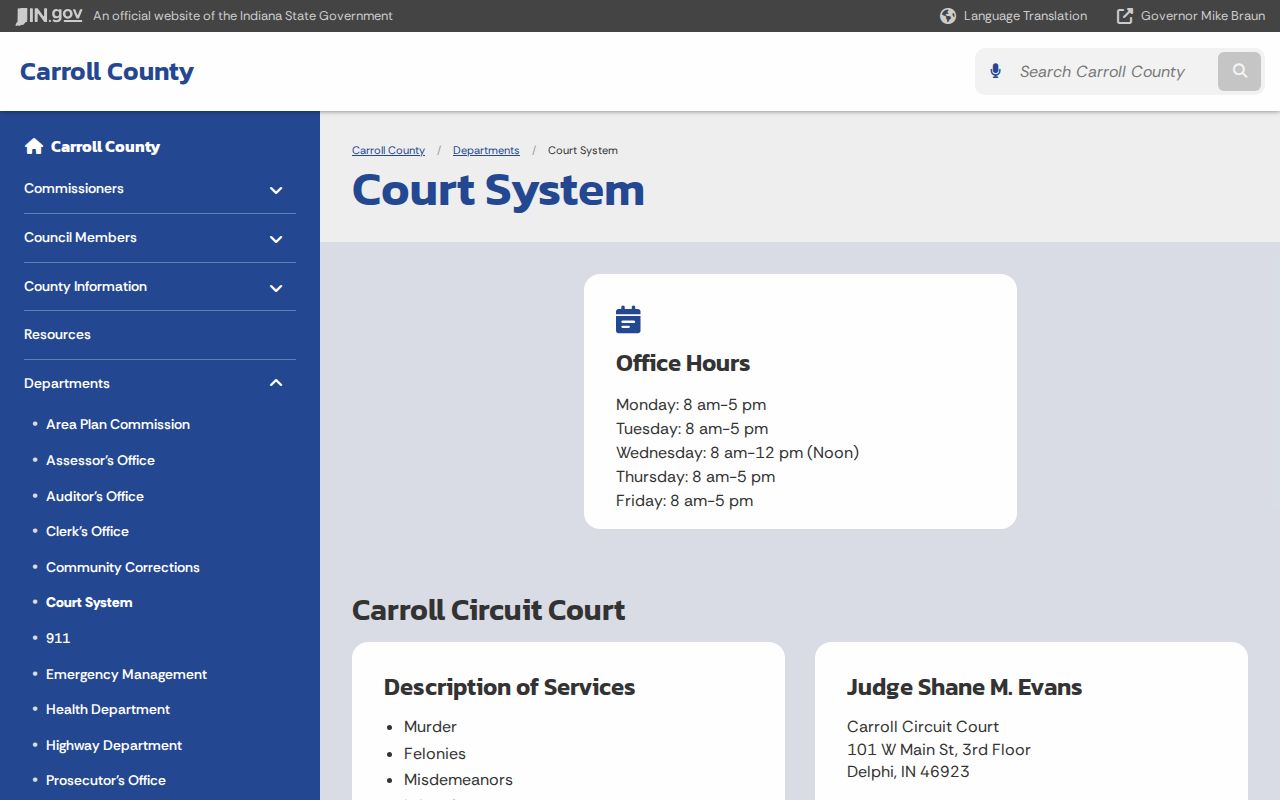
Task: Click the Departments breadcrumb link
Action: tap(486, 150)
